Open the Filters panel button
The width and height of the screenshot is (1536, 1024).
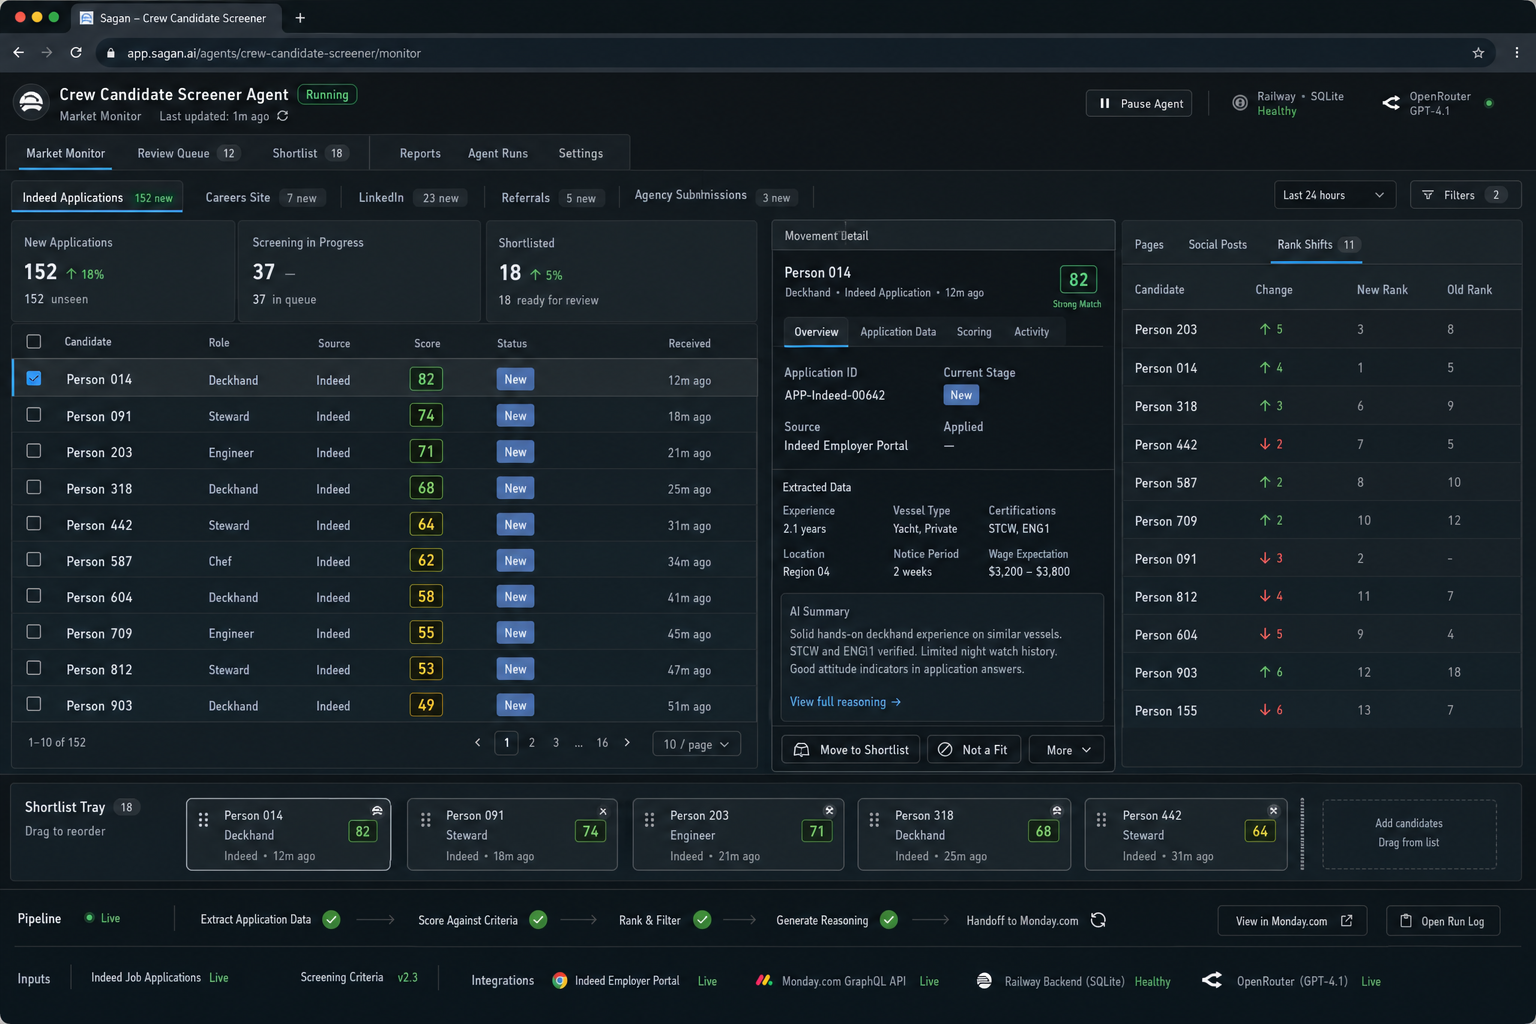[x=1465, y=195]
